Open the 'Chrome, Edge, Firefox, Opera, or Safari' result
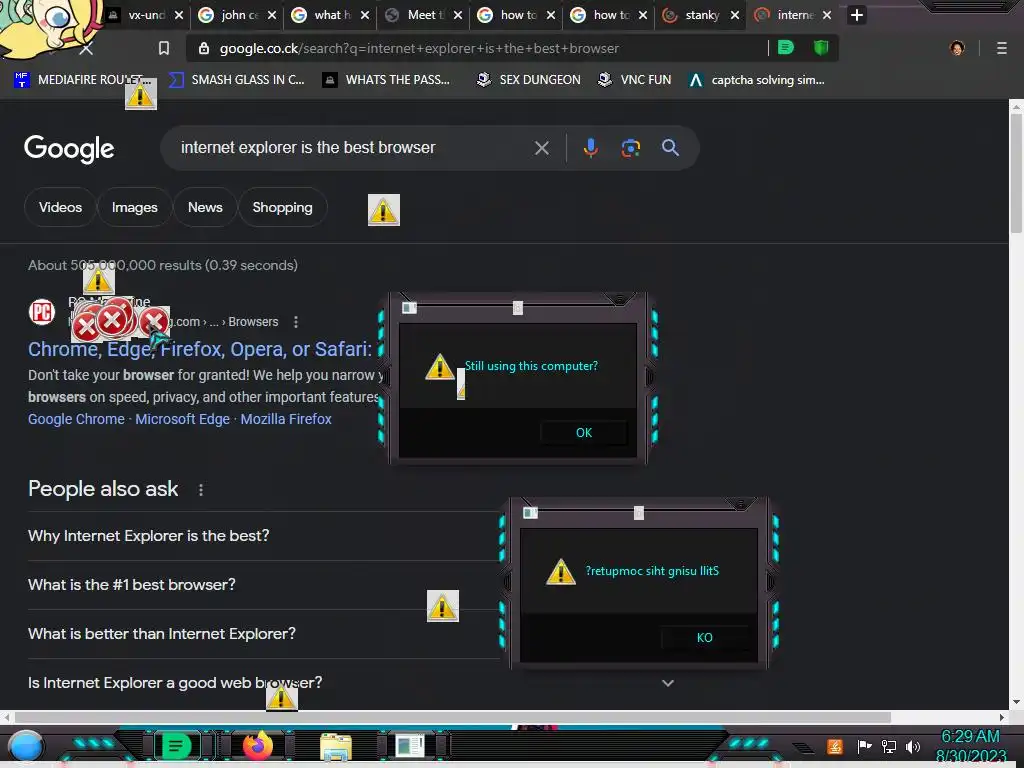 pyautogui.click(x=200, y=349)
